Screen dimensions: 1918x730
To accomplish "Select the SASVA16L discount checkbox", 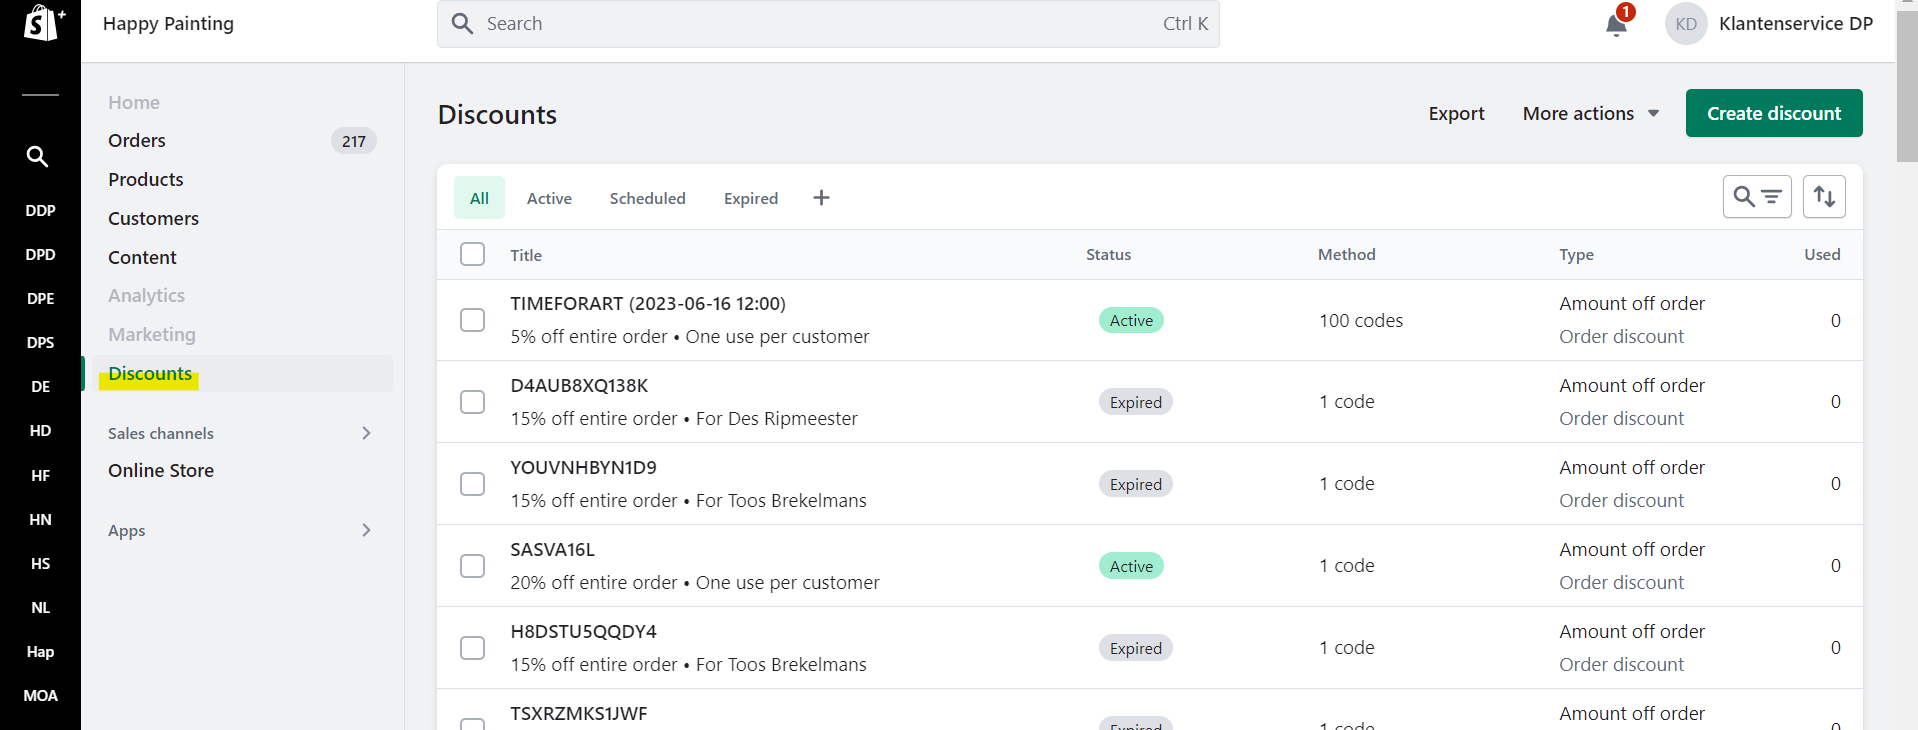I will coord(472,566).
